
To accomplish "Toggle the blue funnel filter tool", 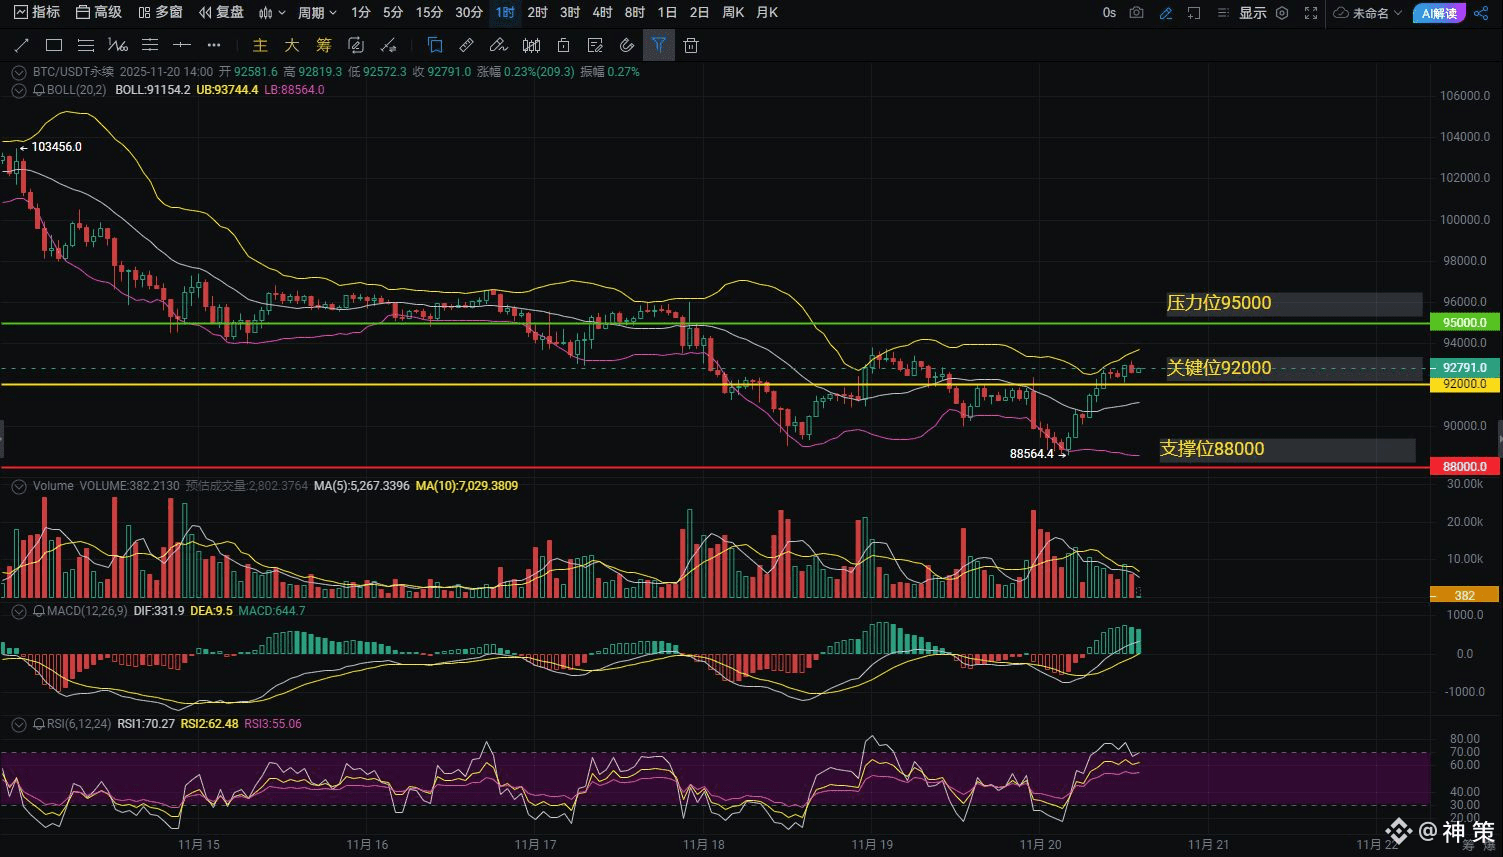I will 658,45.
